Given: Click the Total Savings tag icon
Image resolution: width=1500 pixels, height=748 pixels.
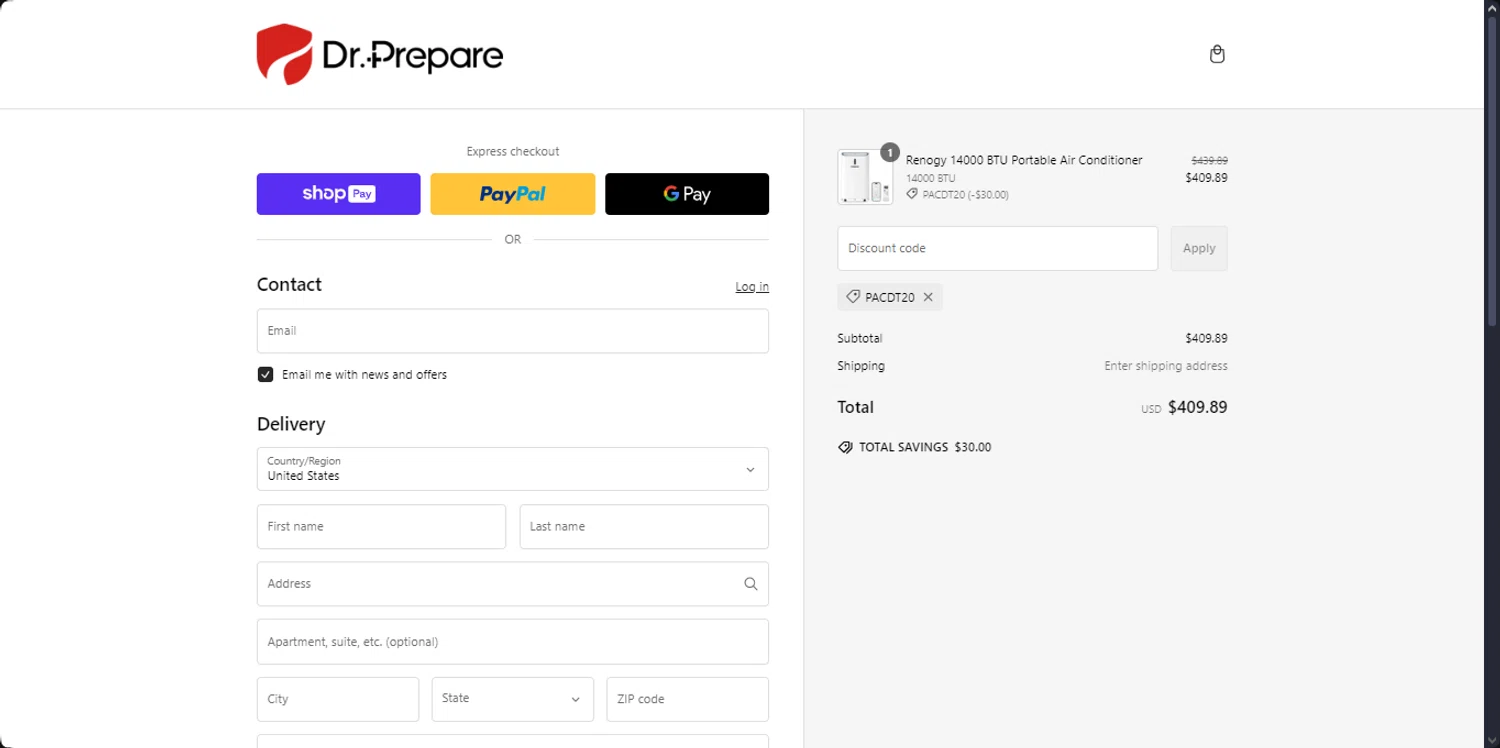Looking at the screenshot, I should click(845, 447).
